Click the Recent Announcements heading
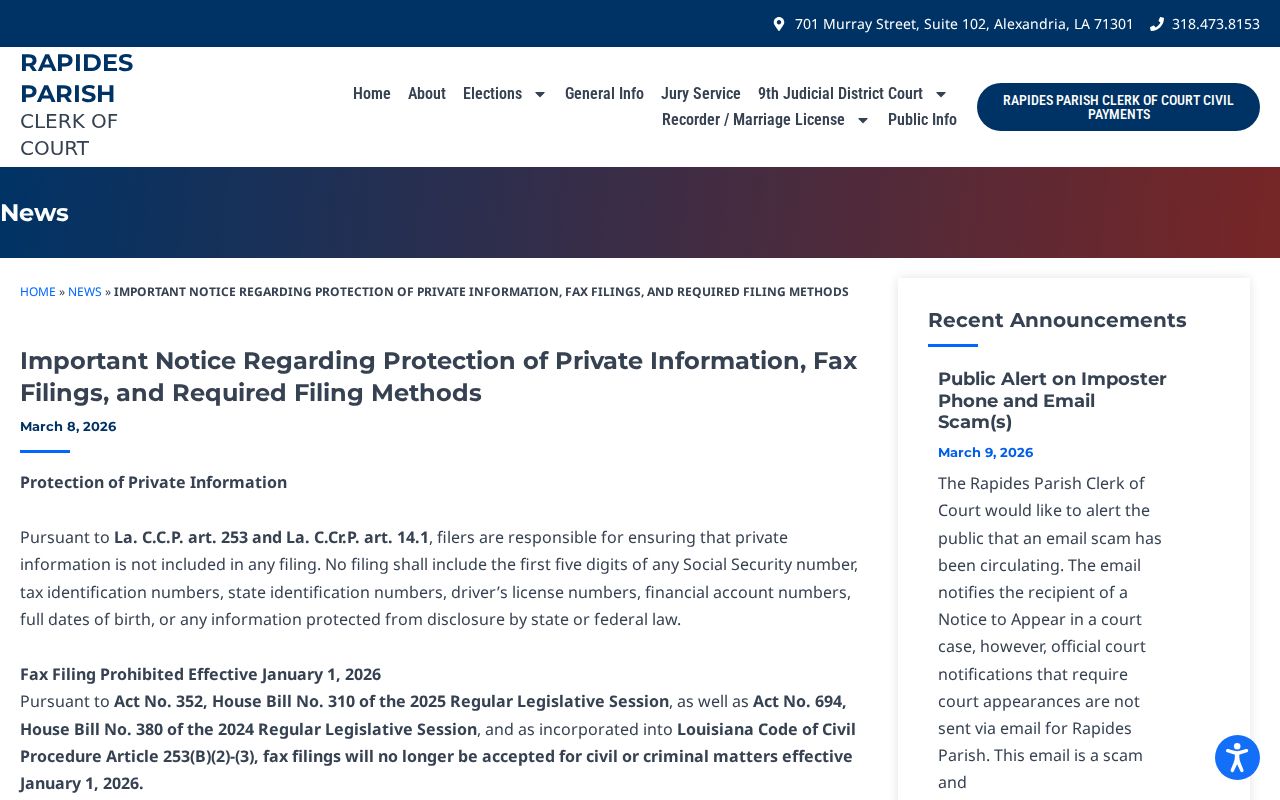 [1057, 320]
